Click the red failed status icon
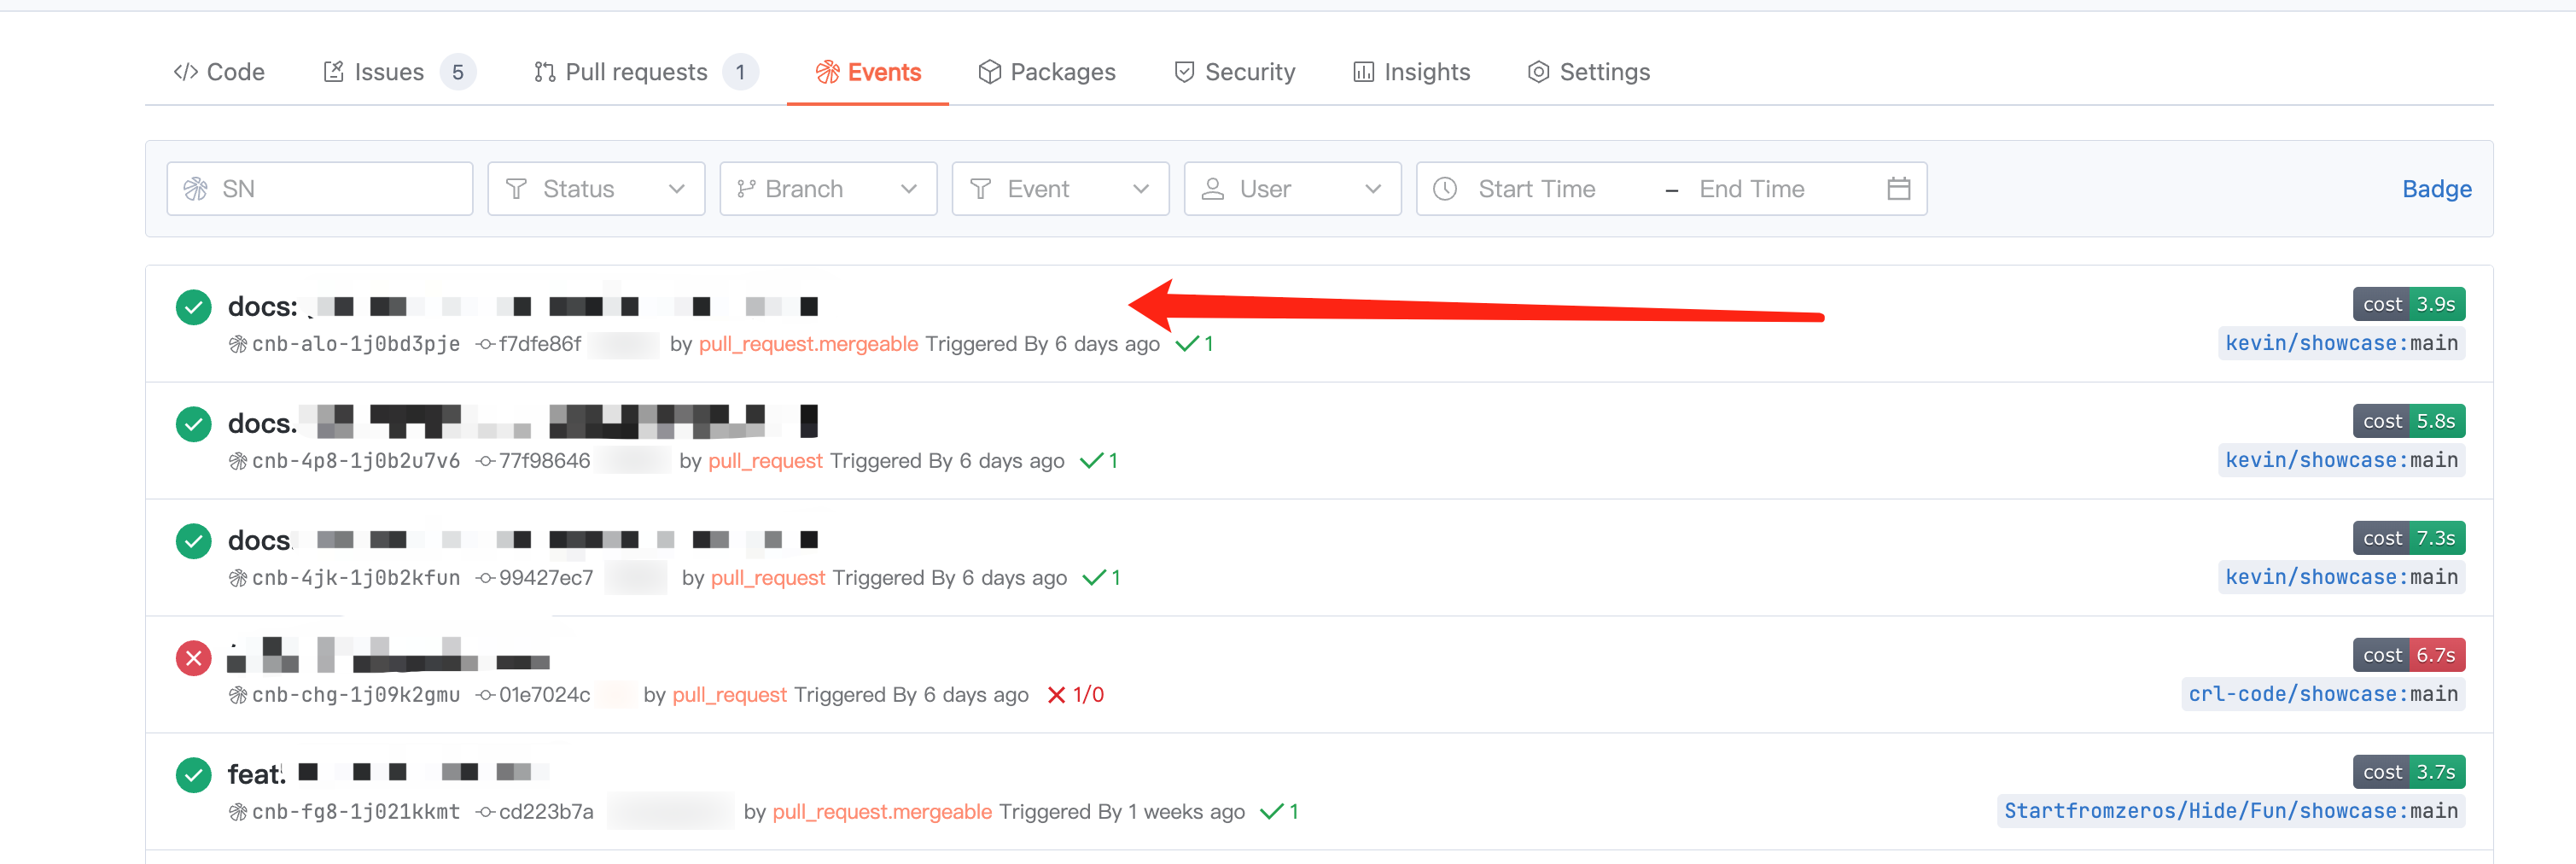Image resolution: width=2576 pixels, height=864 pixels. (x=193, y=658)
